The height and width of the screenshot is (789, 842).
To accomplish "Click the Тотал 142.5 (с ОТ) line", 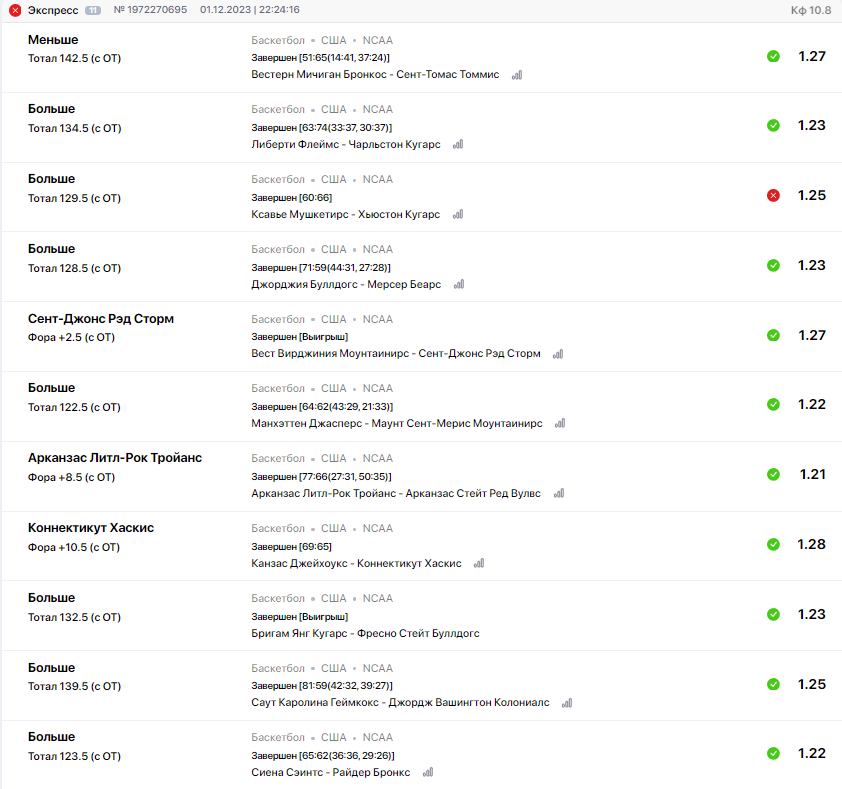I will (x=75, y=58).
